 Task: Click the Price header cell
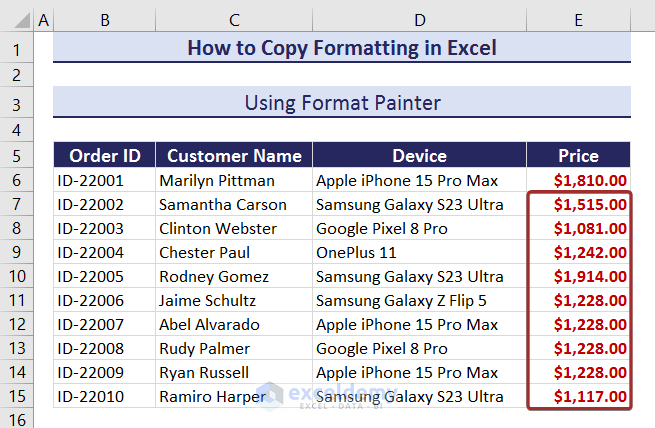click(579, 156)
